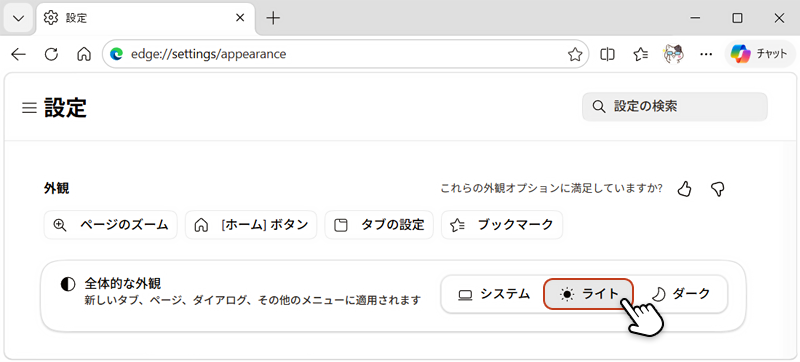Image resolution: width=800 pixels, height=362 pixels.
Task: Open Copilot チャット button
Action: [x=760, y=54]
